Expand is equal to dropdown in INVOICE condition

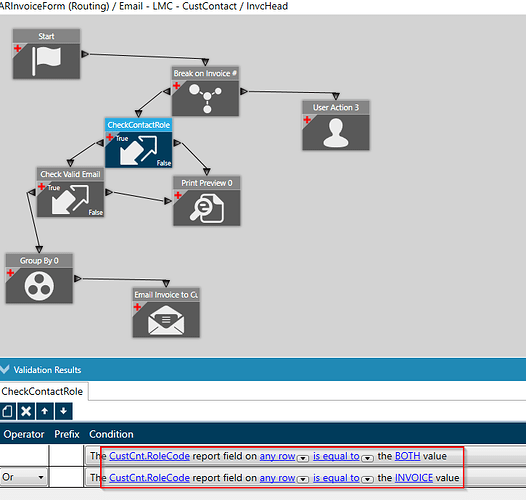point(367,480)
